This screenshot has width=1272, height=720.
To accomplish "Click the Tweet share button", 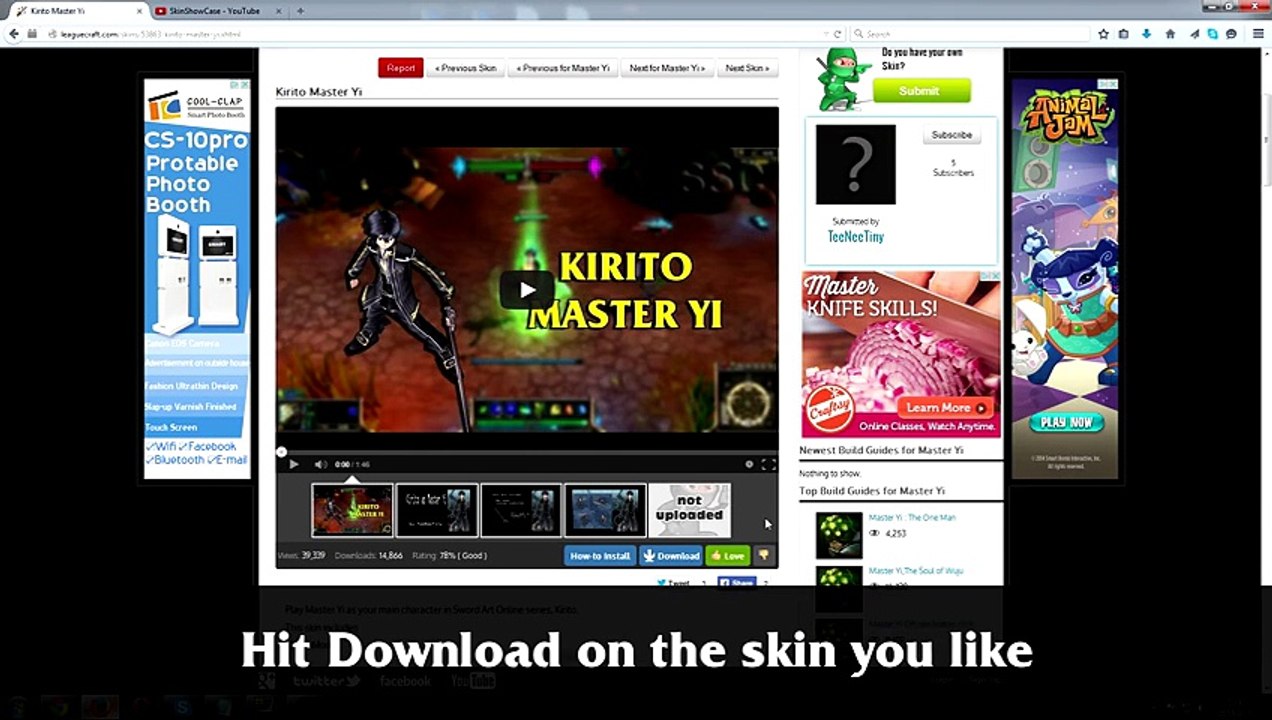I will (674, 582).
